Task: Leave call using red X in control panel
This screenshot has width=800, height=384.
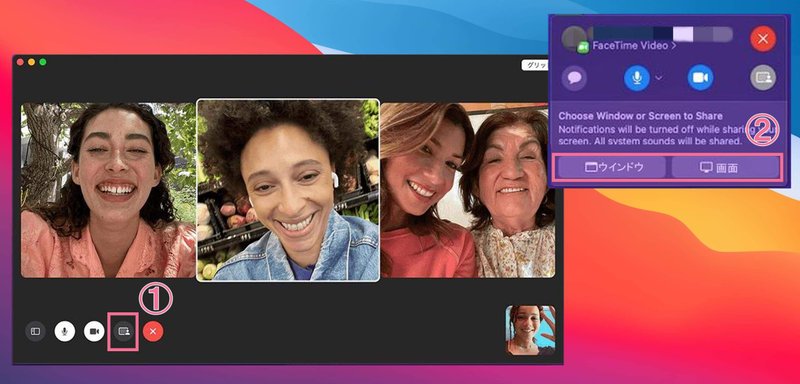Action: pyautogui.click(x=763, y=39)
